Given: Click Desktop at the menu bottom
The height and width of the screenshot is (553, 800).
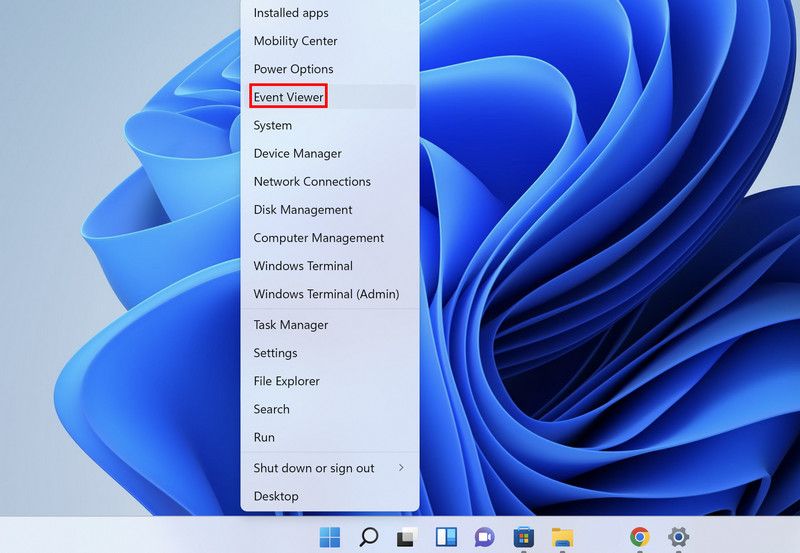Looking at the screenshot, I should coord(276,496).
